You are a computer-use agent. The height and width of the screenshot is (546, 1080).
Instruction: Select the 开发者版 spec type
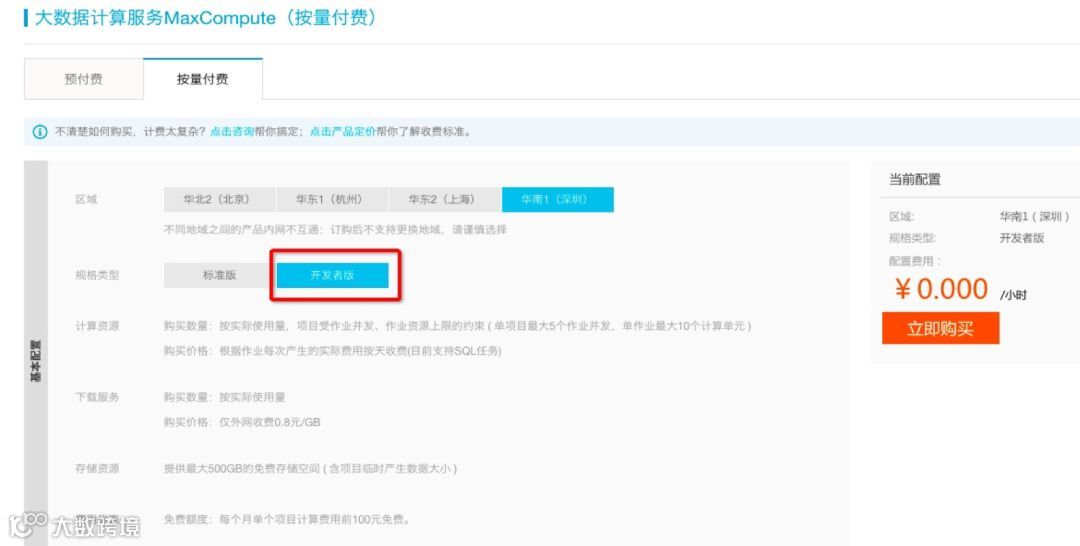pos(333,275)
